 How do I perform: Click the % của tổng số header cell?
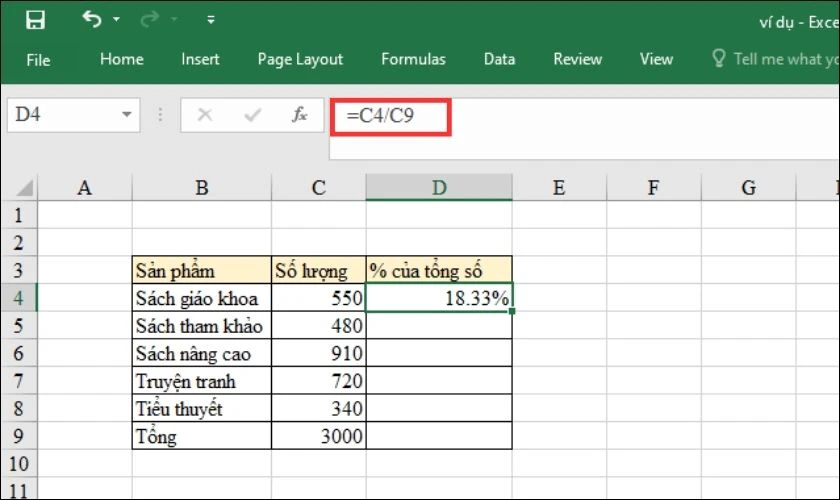439,270
